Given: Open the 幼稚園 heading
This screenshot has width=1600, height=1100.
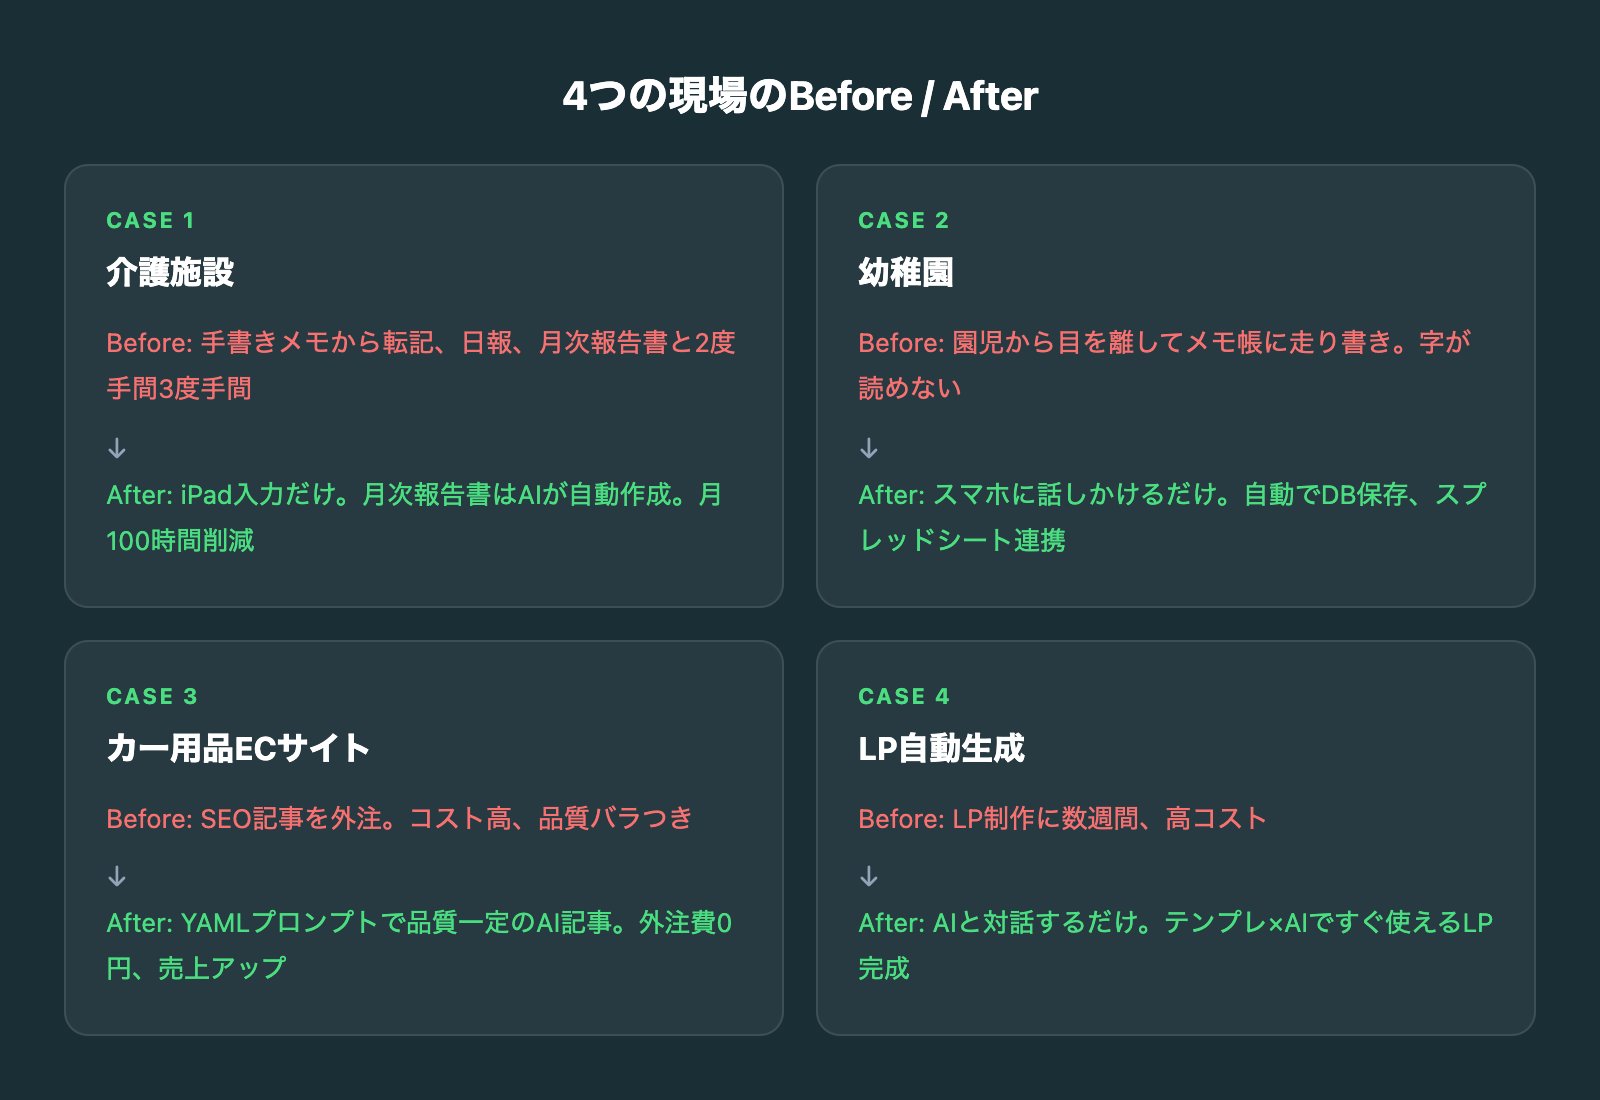Looking at the screenshot, I should tap(905, 272).
